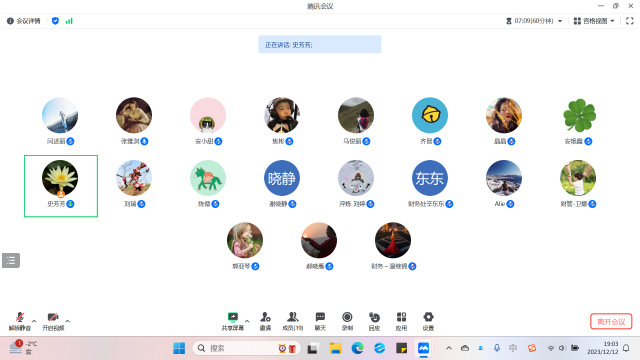Toggle the camera video on

(x=53, y=321)
